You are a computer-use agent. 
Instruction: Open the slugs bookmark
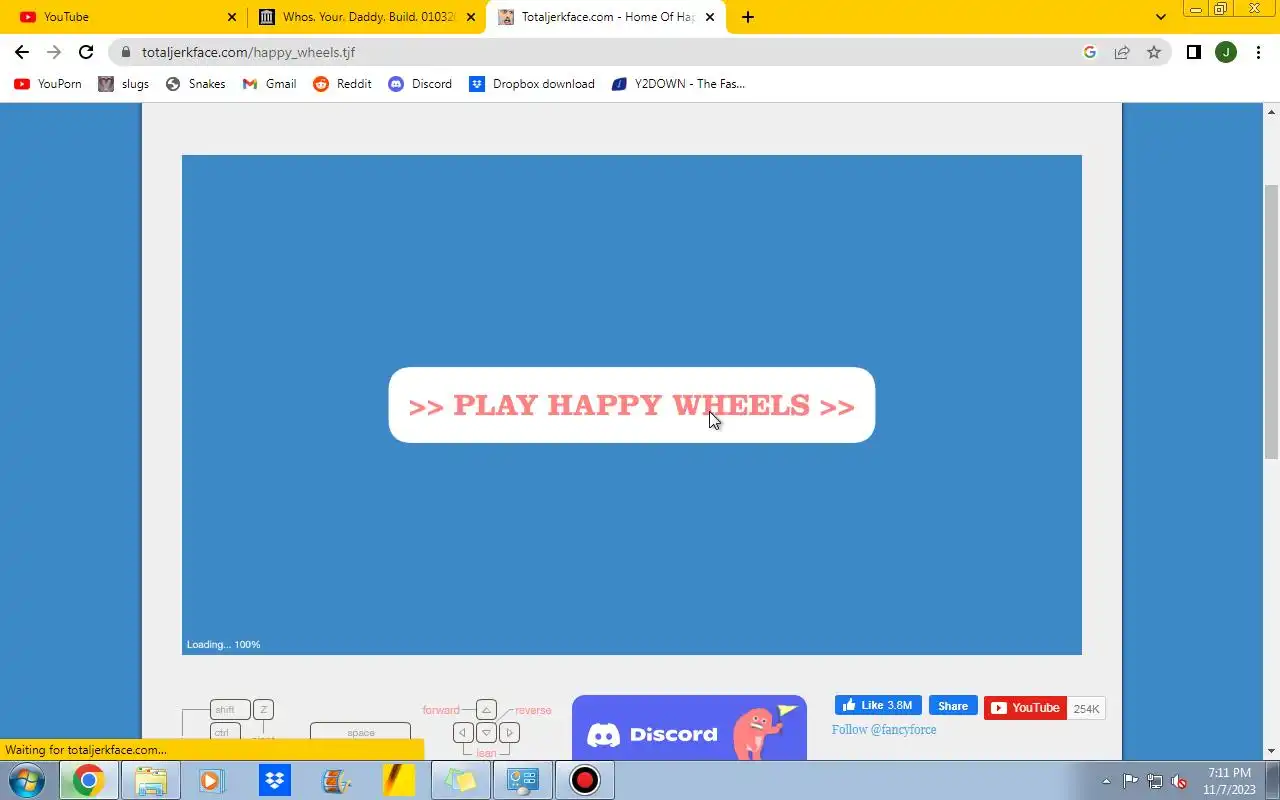124,84
